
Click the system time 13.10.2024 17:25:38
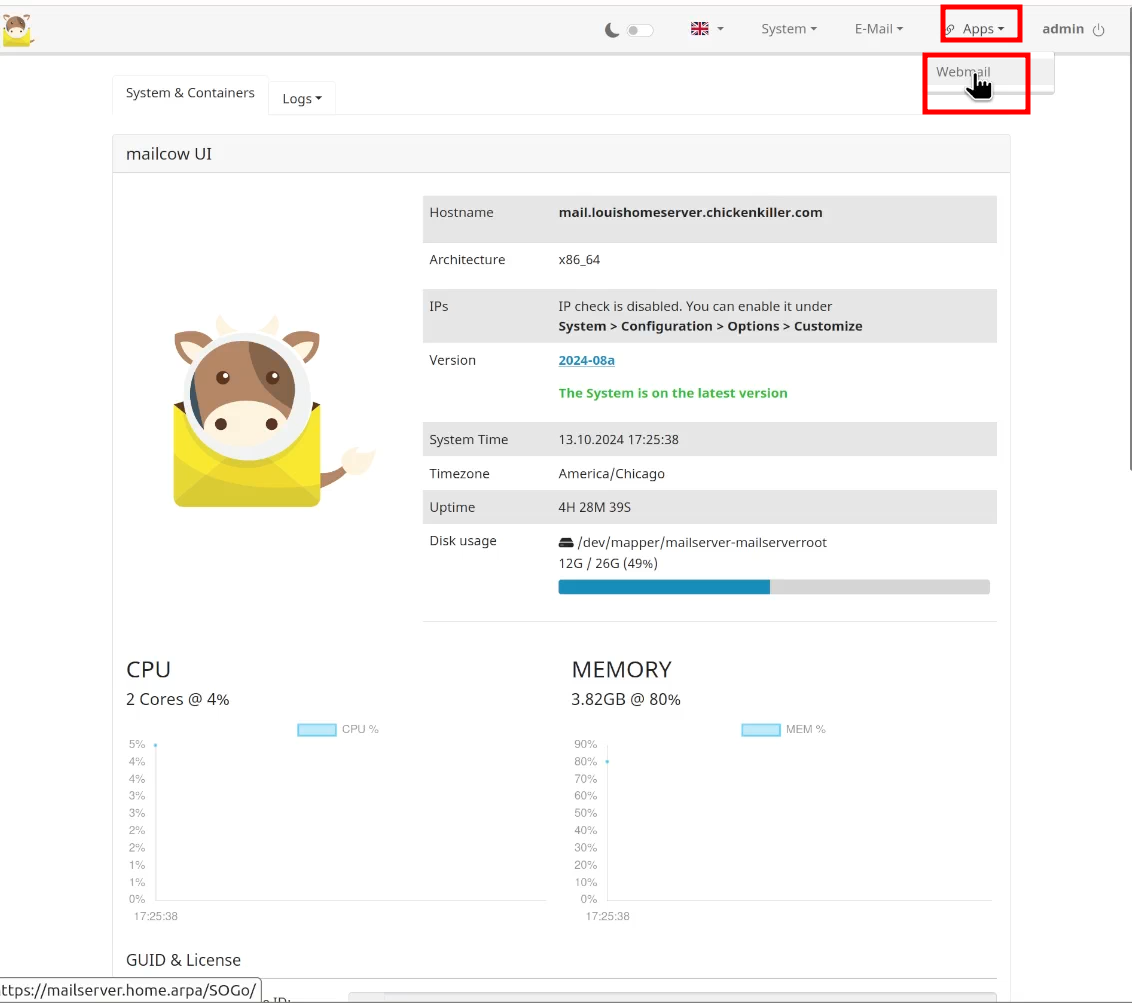(619, 440)
